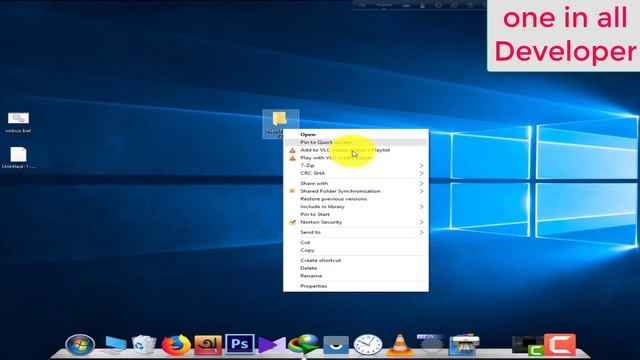Select Copy in the context menu

click(x=356, y=250)
